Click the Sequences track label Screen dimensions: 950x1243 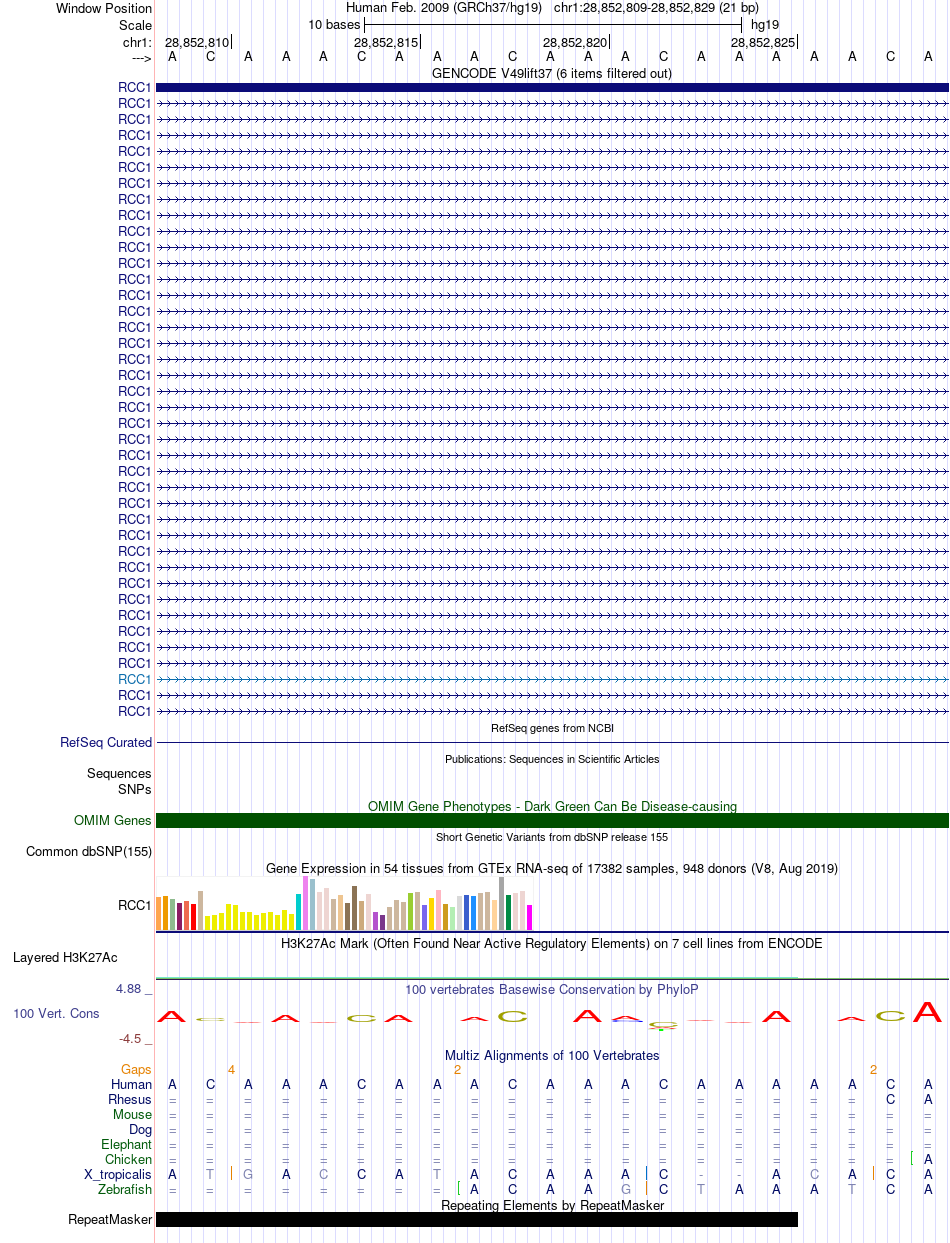coord(119,774)
